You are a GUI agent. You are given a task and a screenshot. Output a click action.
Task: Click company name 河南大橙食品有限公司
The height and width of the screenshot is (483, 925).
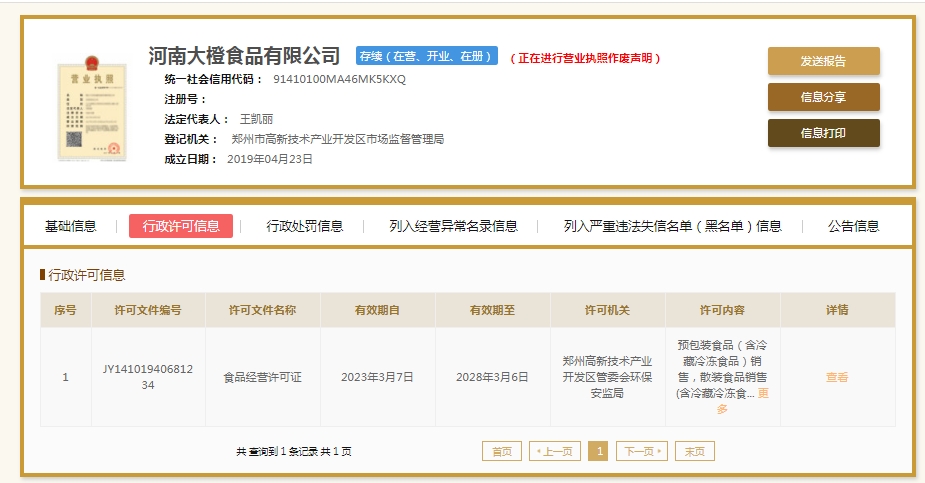(x=244, y=56)
